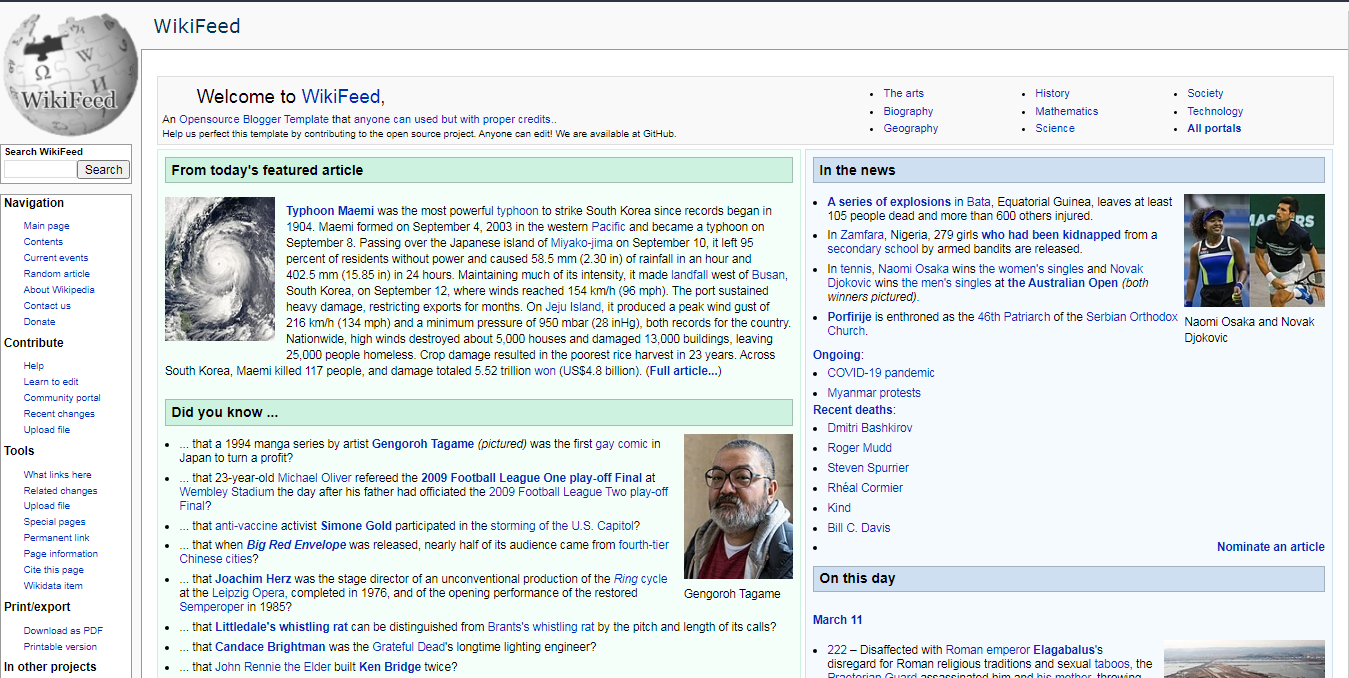Open Bill C. Davis link
The width and height of the screenshot is (1349, 678).
point(858,528)
